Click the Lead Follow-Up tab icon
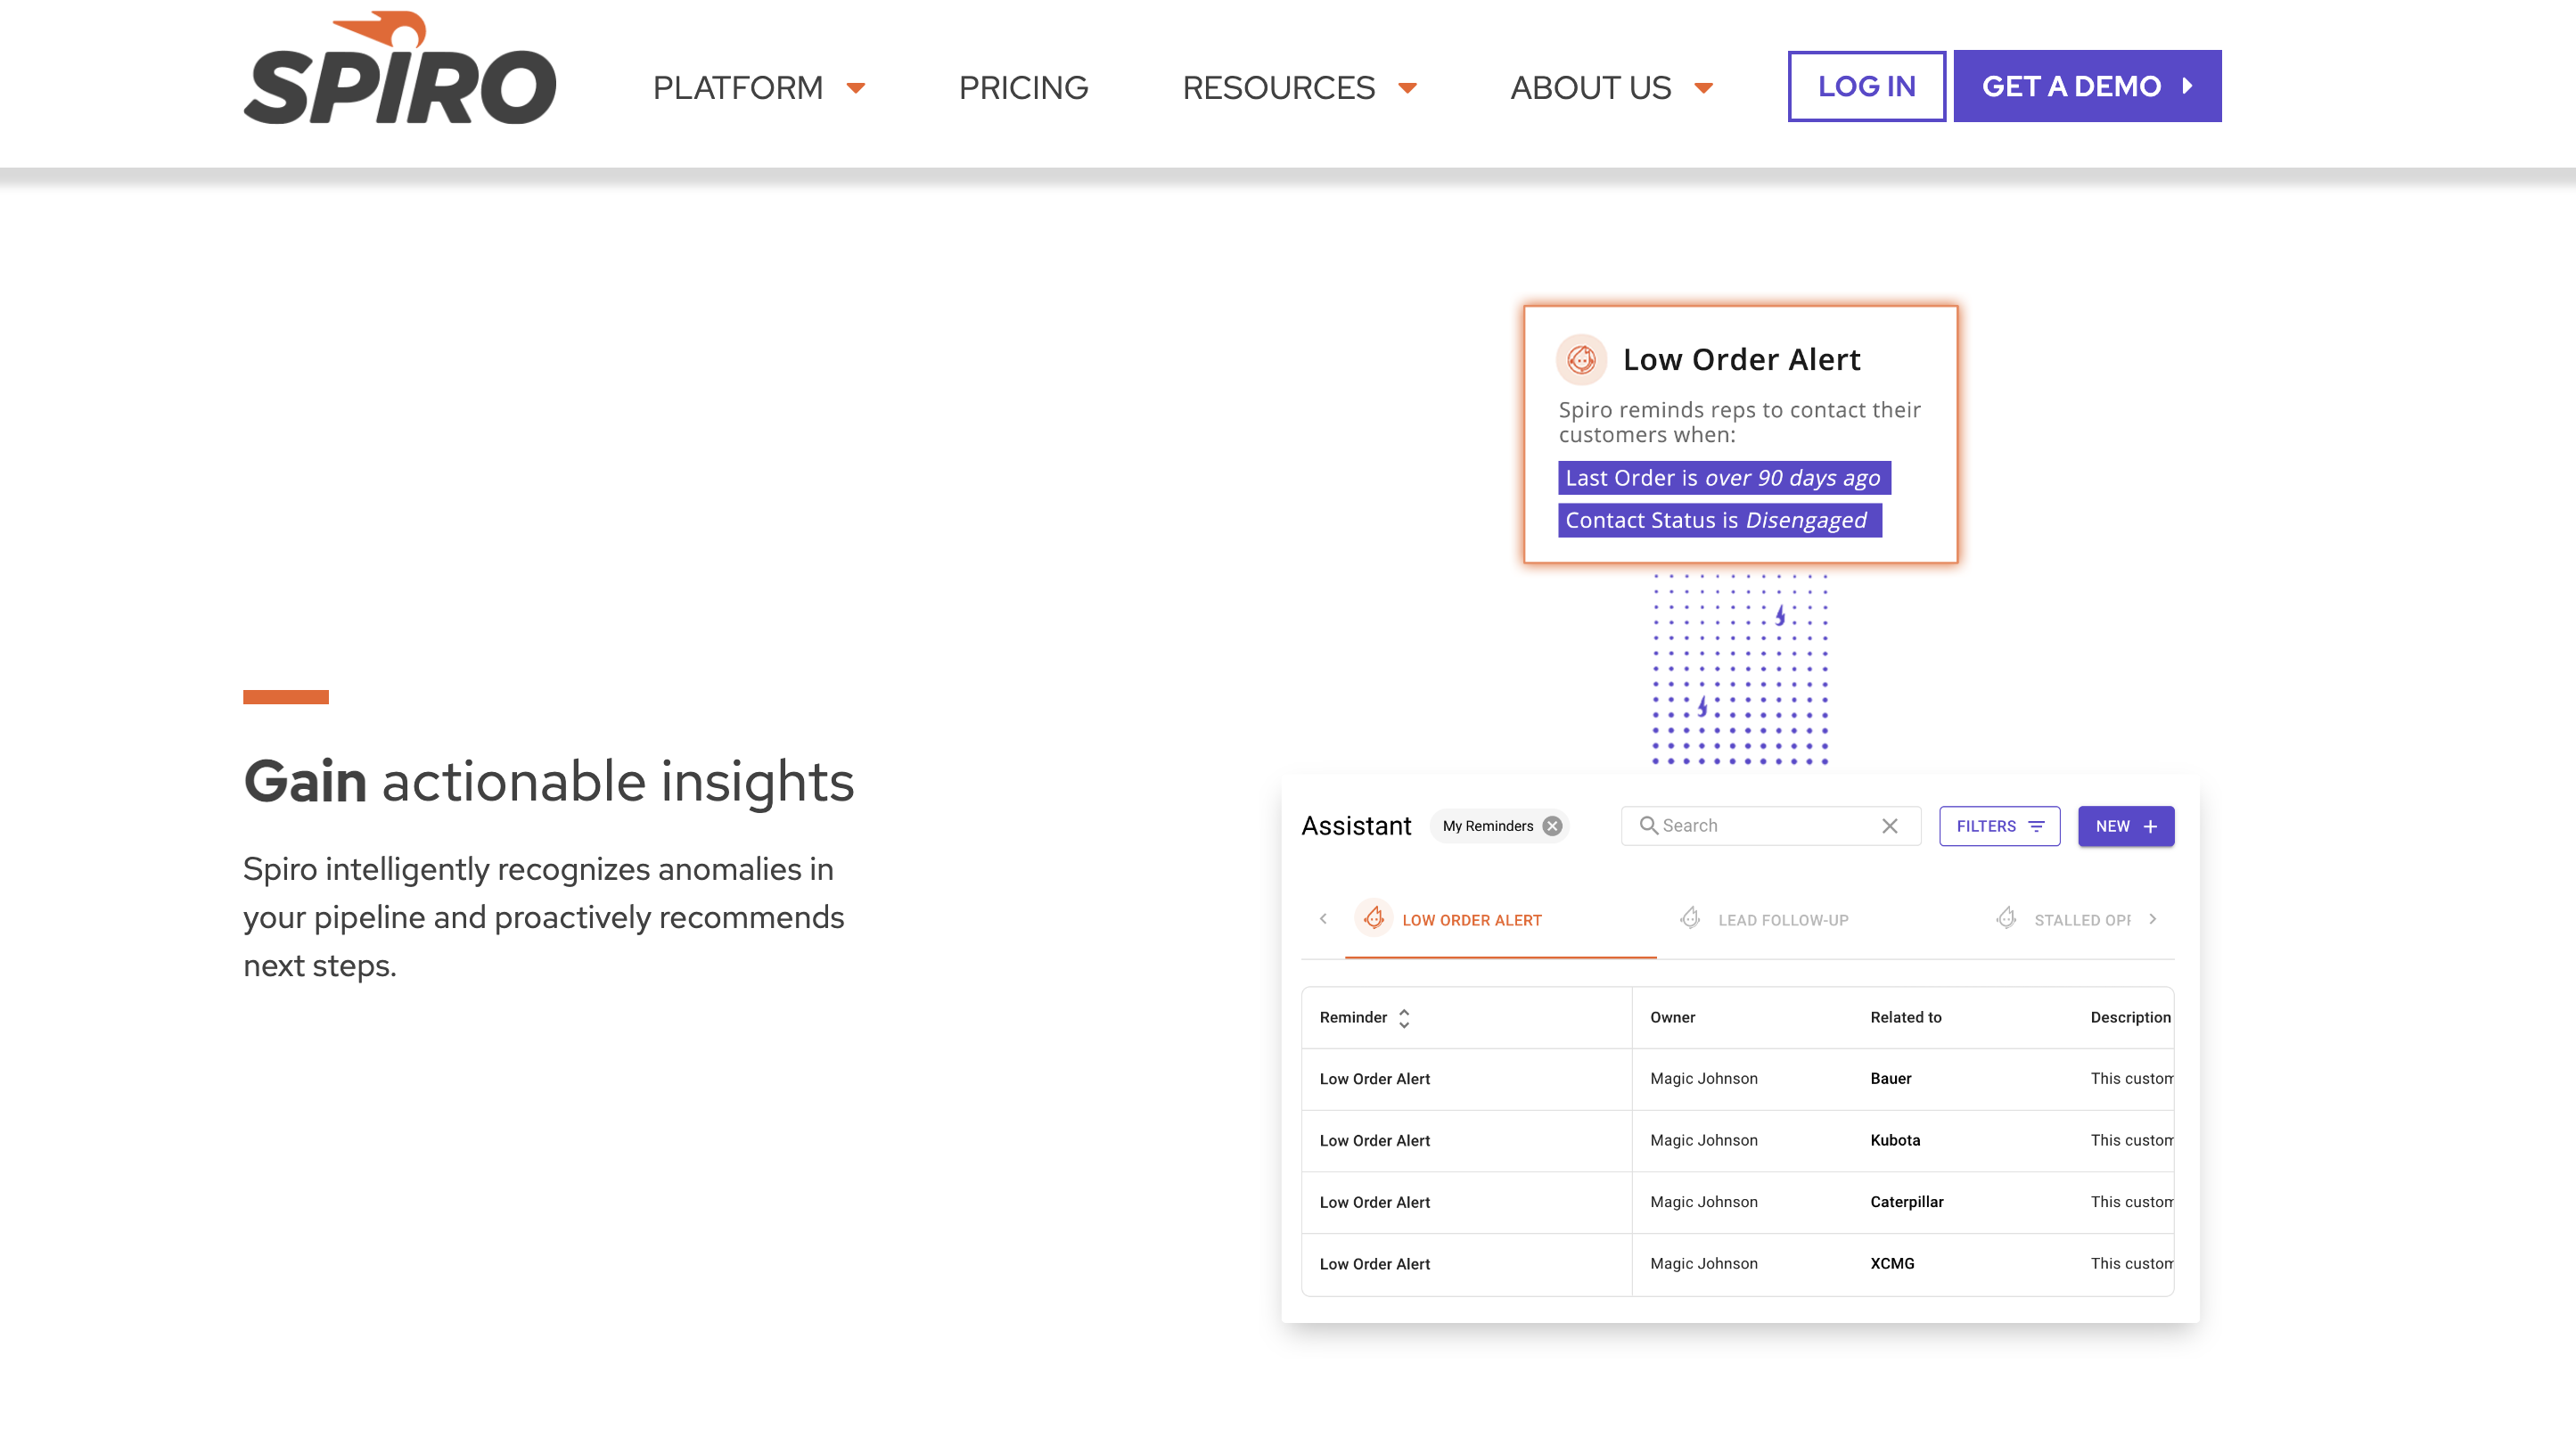This screenshot has width=2576, height=1446. [1690, 918]
